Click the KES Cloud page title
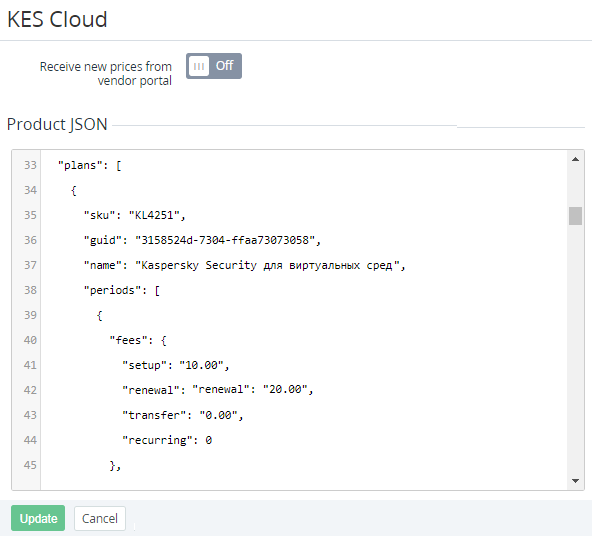This screenshot has height=540, width=592. point(57,19)
